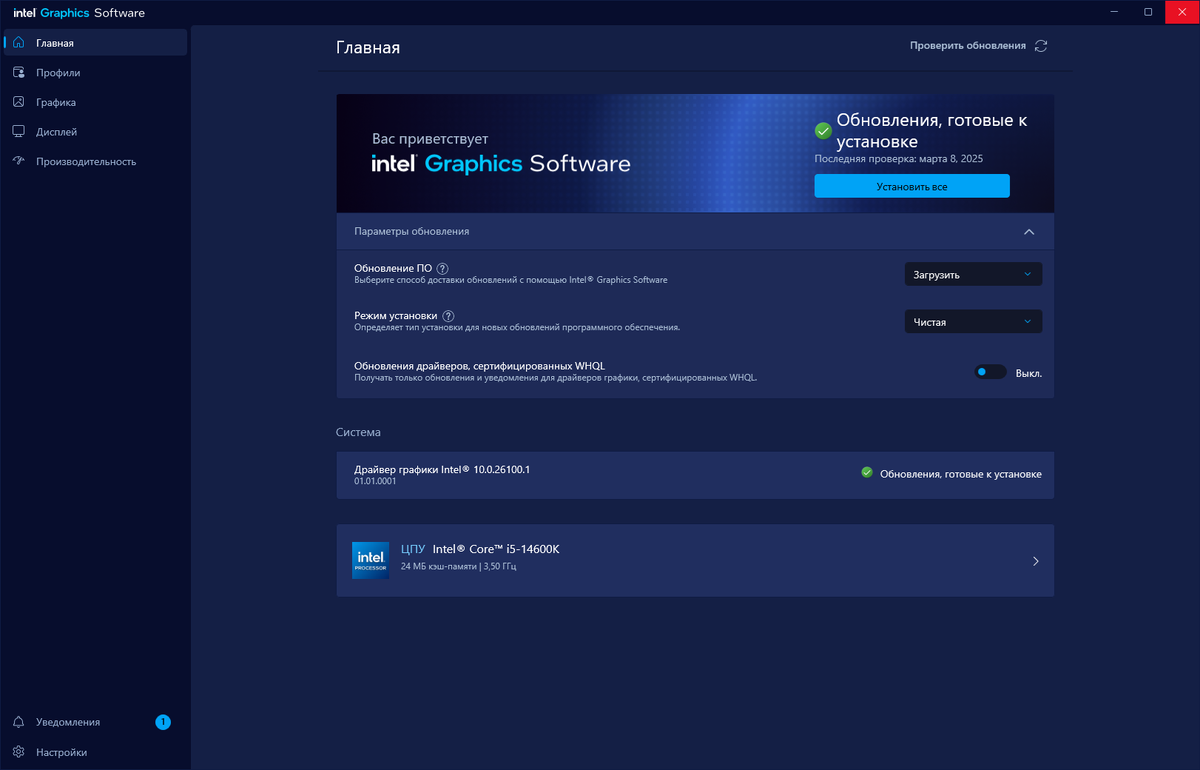This screenshot has width=1200, height=770.
Task: Click the driver version 01.01.0001 text
Action: pos(375,481)
